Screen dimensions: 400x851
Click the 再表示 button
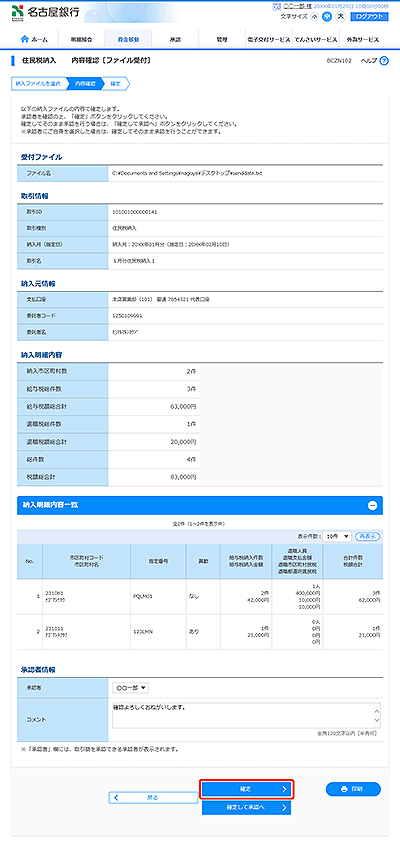pyautogui.click(x=367, y=536)
